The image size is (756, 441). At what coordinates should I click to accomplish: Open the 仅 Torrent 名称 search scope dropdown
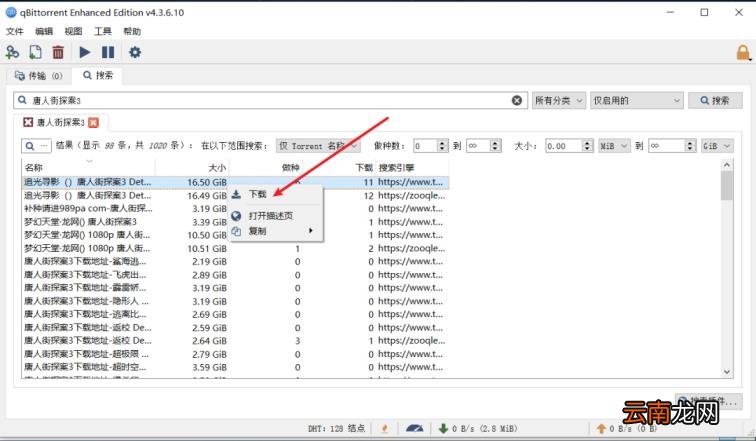tap(318, 146)
